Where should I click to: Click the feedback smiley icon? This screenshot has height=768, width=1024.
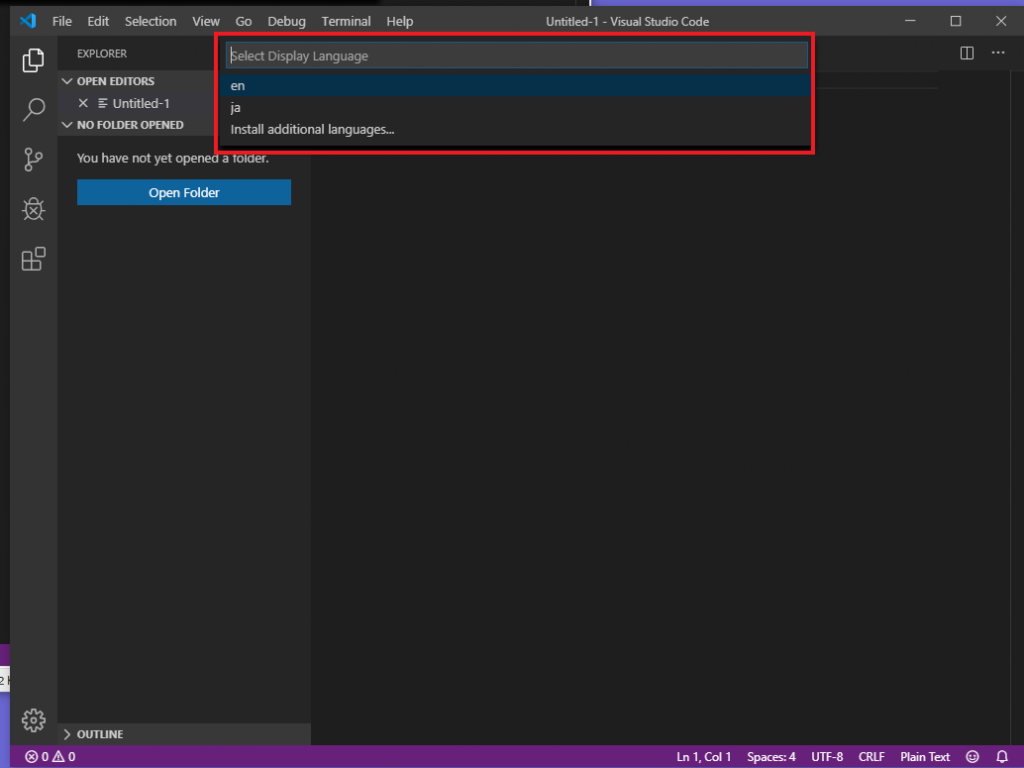pyautogui.click(x=972, y=757)
